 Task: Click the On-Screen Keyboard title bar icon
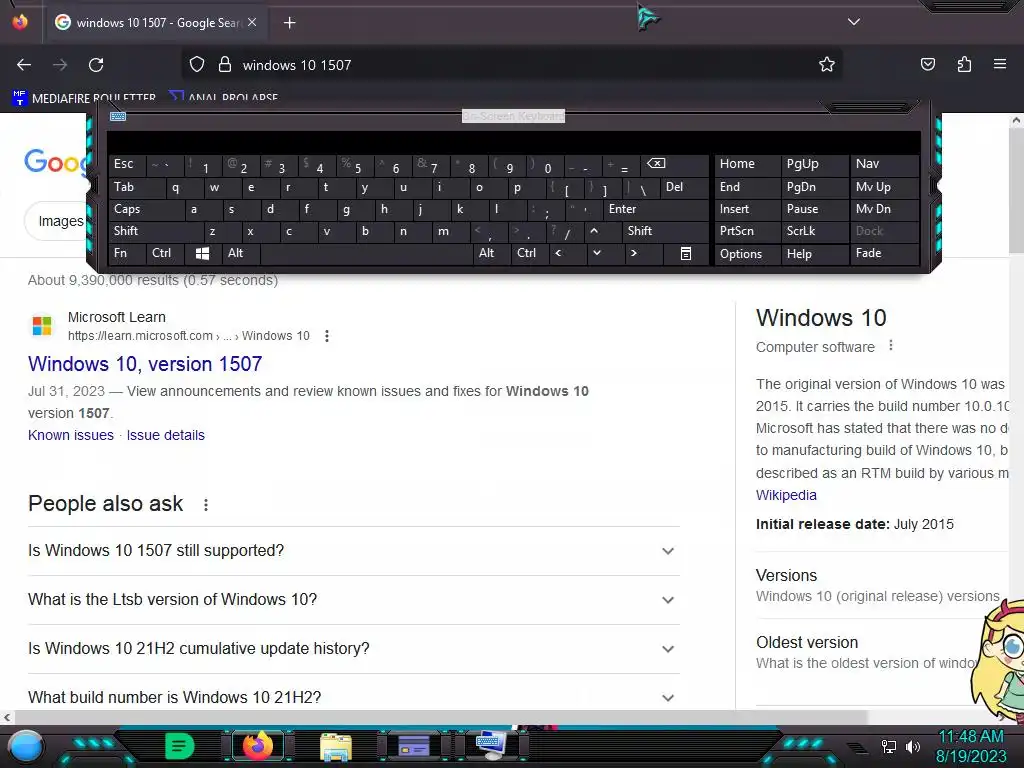(x=118, y=116)
